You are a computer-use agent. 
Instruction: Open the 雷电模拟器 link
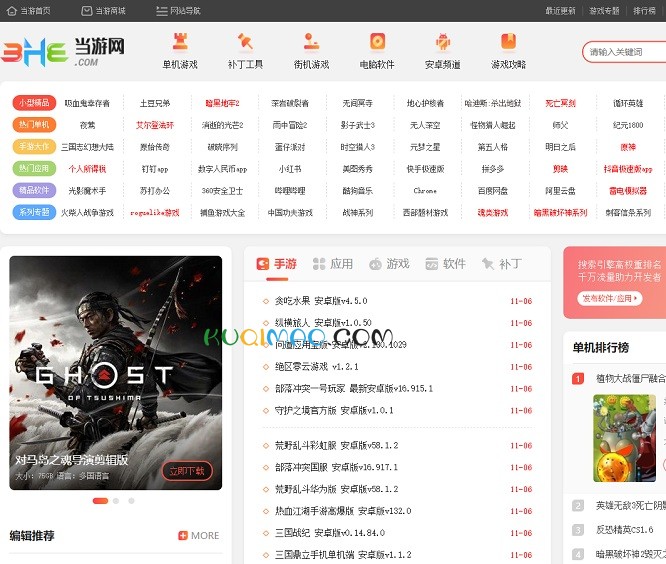pyautogui.click(x=628, y=191)
